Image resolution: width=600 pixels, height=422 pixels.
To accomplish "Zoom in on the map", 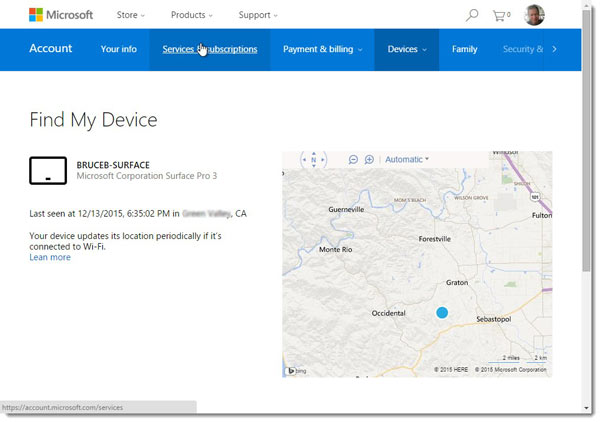I will pos(369,159).
